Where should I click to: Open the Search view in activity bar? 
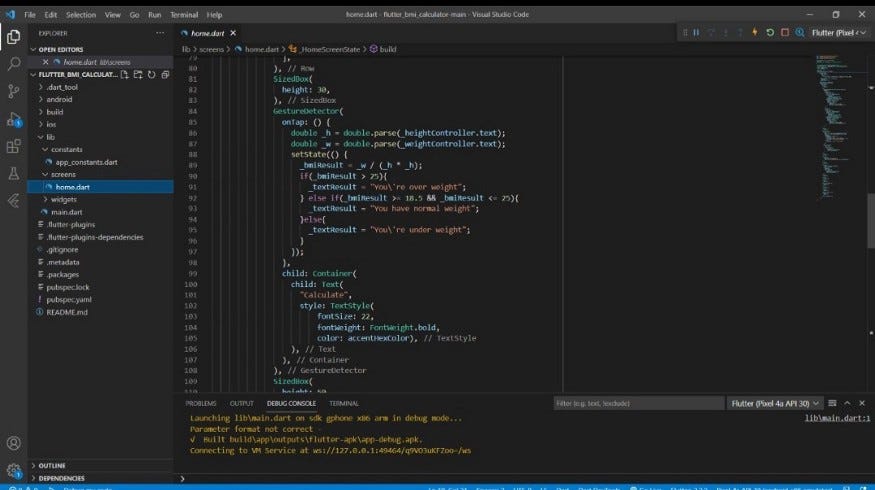point(13,64)
